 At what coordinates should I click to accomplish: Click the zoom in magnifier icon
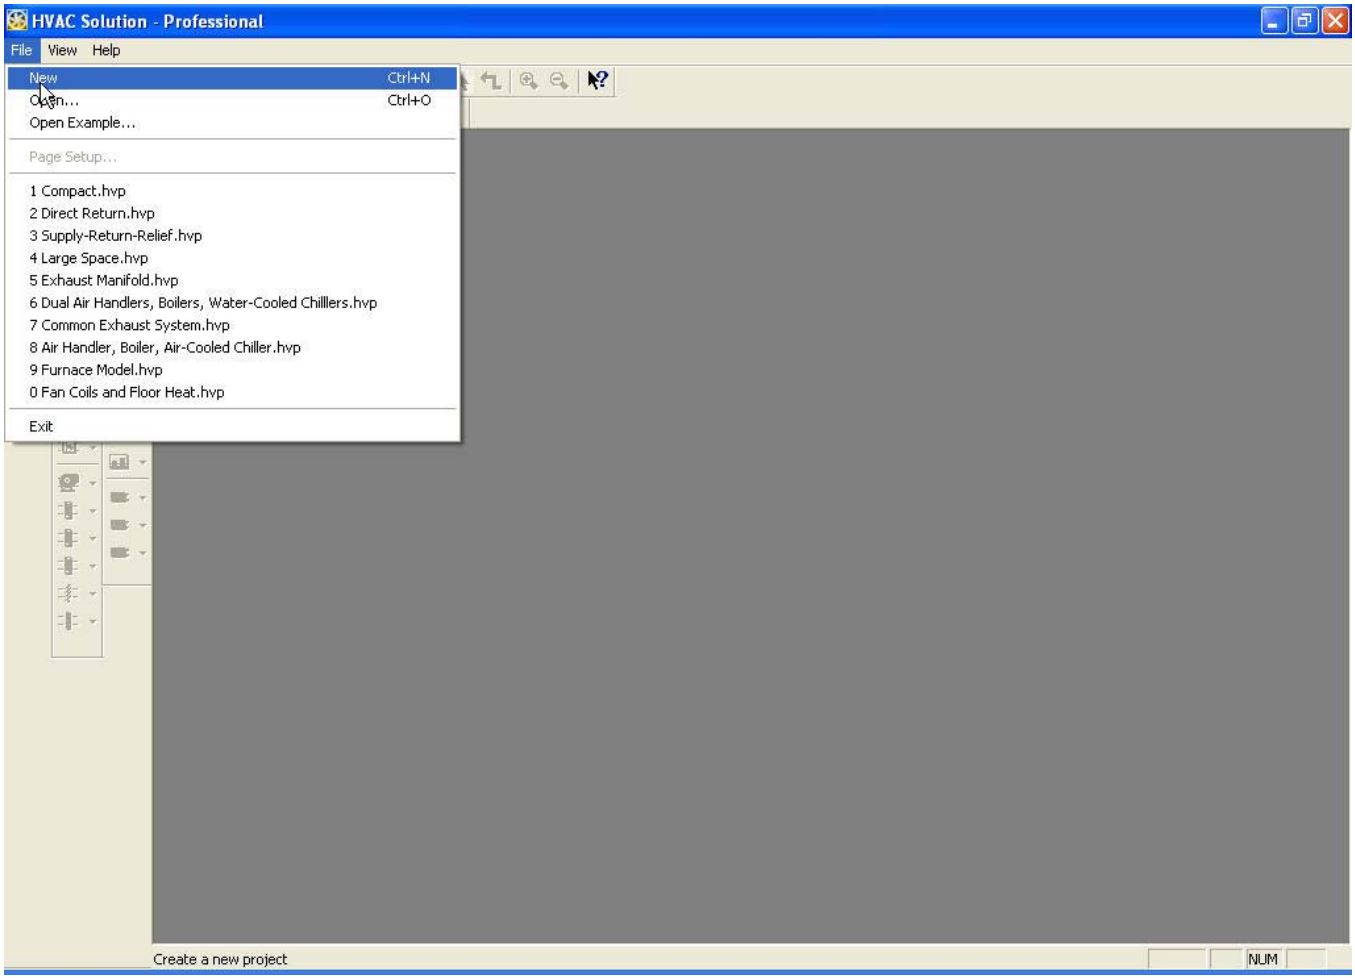[x=528, y=81]
